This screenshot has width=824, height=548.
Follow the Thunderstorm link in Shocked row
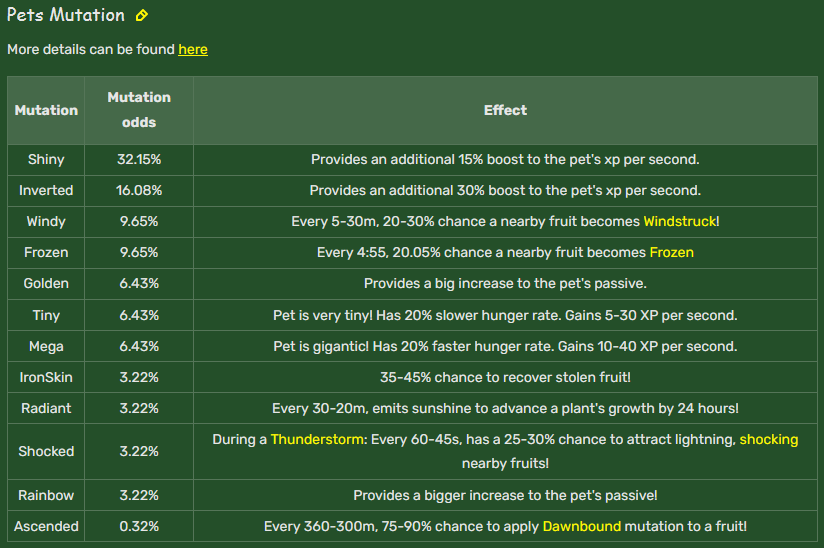(x=317, y=439)
